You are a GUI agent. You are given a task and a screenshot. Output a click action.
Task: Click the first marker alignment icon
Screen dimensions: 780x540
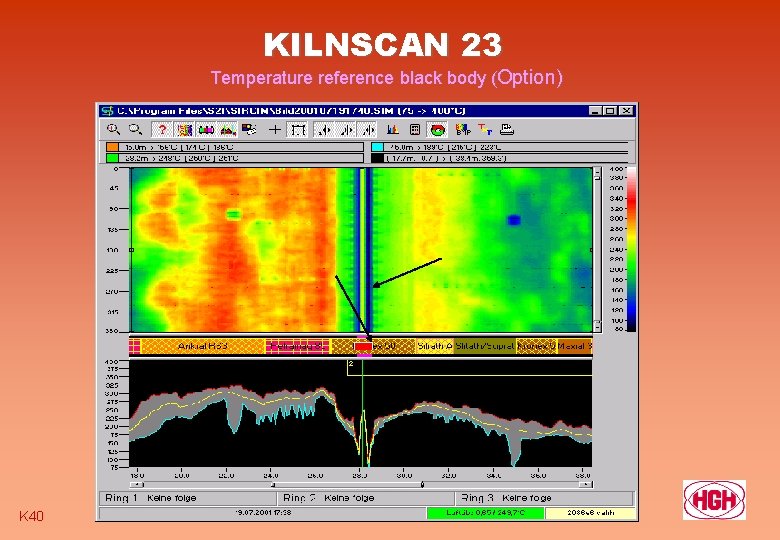[x=324, y=130]
